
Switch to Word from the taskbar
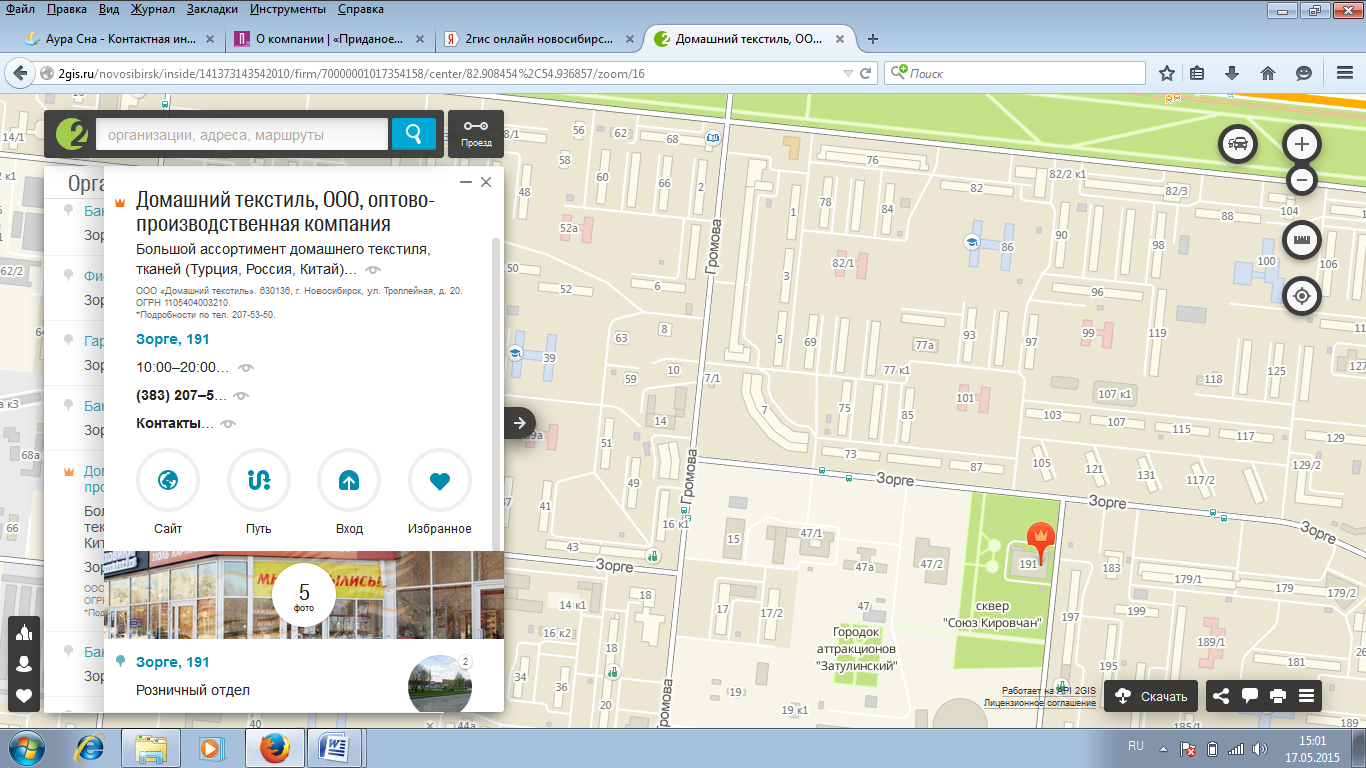[333, 748]
